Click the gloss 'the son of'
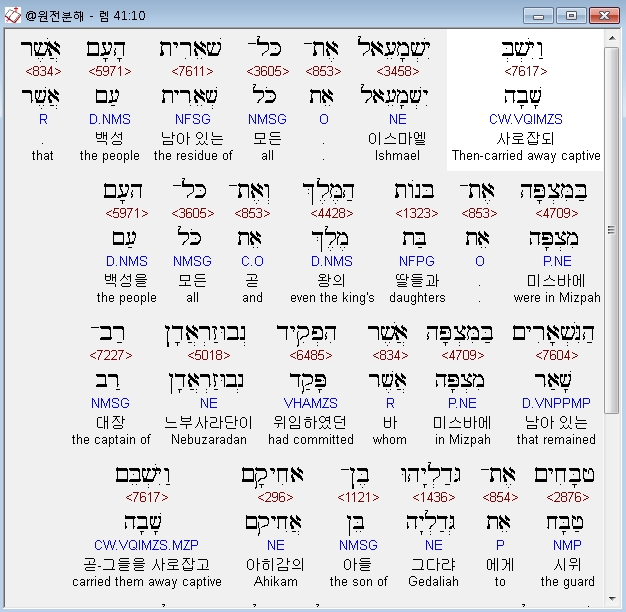The width and height of the screenshot is (626, 612). (x=358, y=582)
